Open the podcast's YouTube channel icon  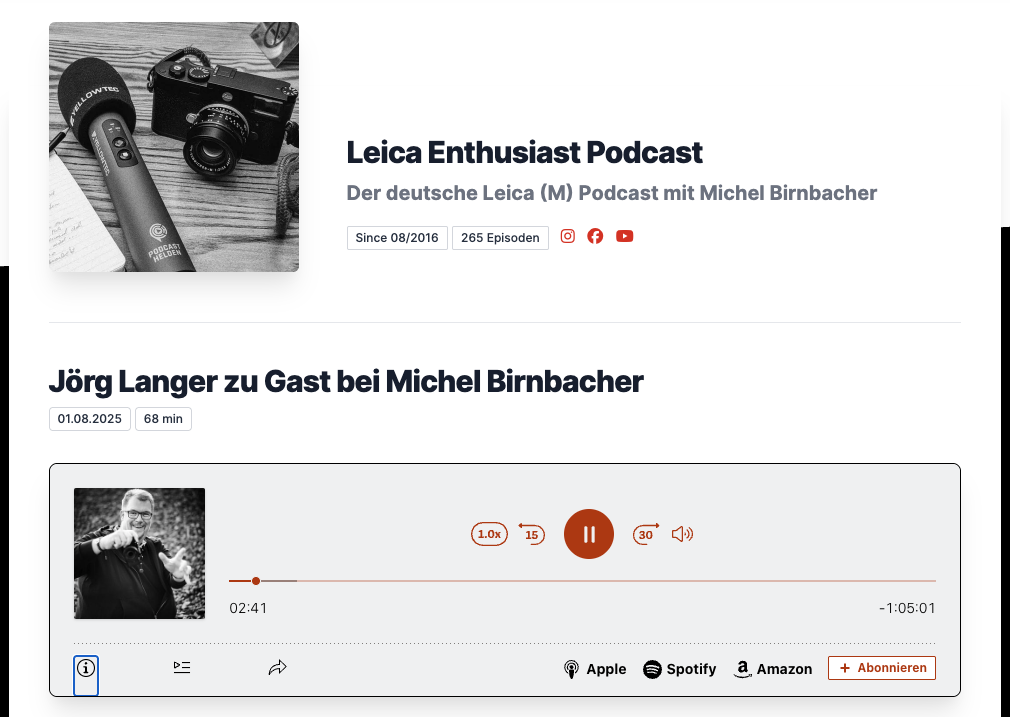[624, 236]
